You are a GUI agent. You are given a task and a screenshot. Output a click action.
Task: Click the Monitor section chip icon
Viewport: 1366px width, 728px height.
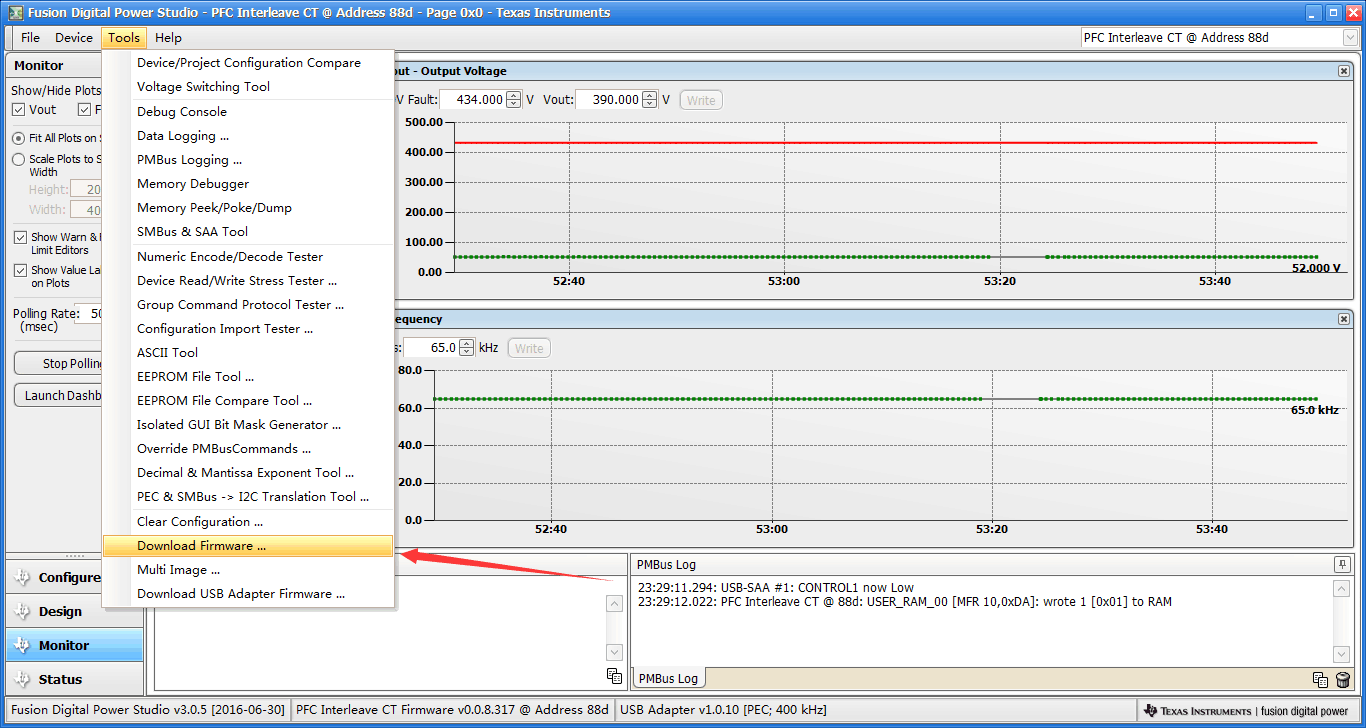(23, 646)
